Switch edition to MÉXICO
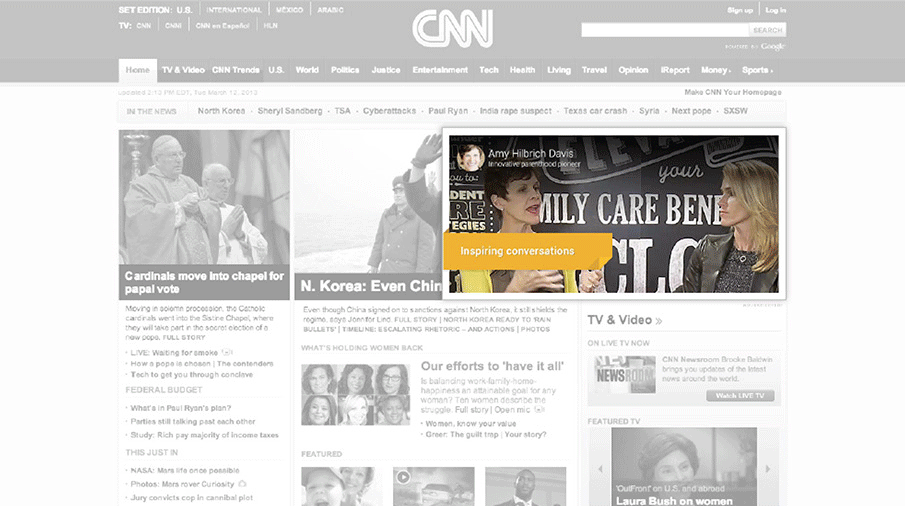 [289, 10]
